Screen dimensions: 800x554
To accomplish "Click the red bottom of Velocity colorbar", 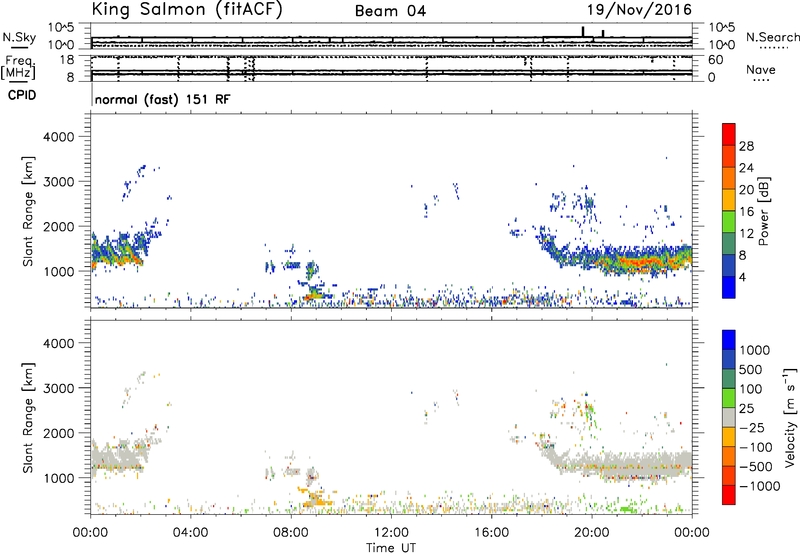I will click(x=729, y=495).
